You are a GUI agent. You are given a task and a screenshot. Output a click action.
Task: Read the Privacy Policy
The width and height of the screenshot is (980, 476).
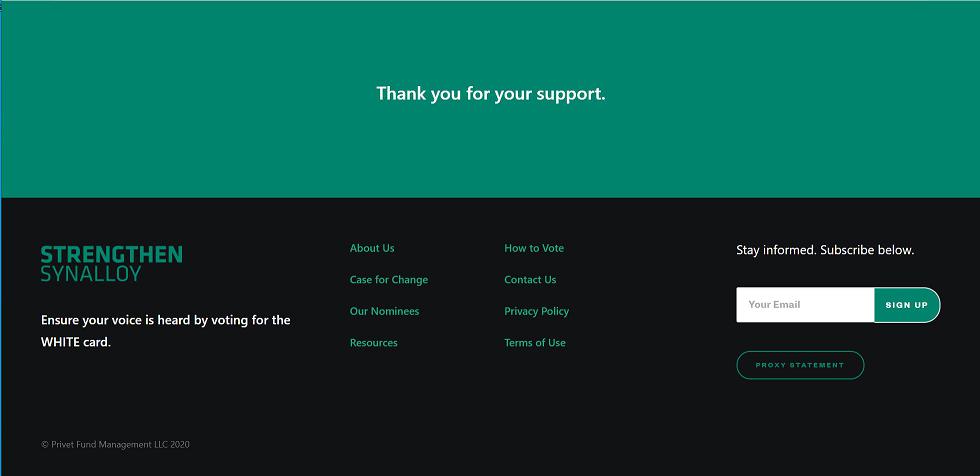[536, 311]
